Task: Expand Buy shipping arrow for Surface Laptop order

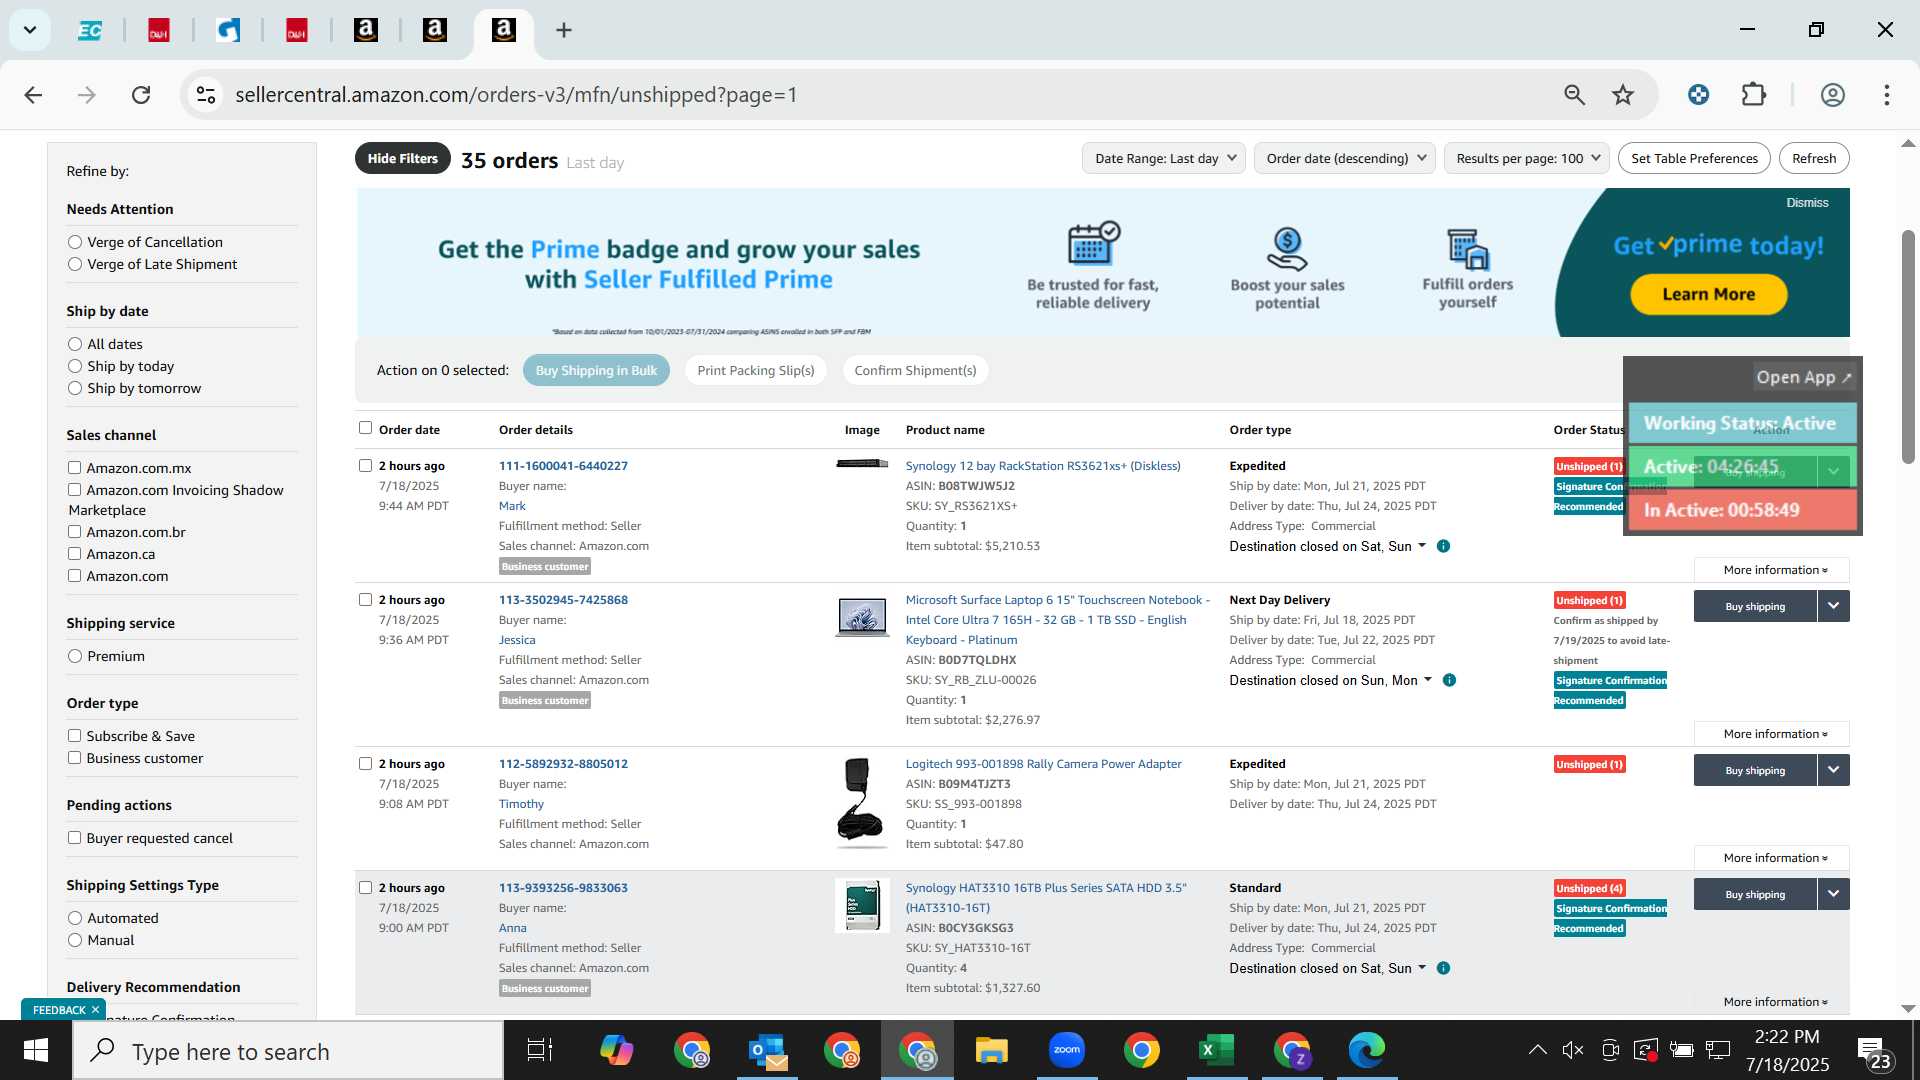Action: tap(1833, 606)
